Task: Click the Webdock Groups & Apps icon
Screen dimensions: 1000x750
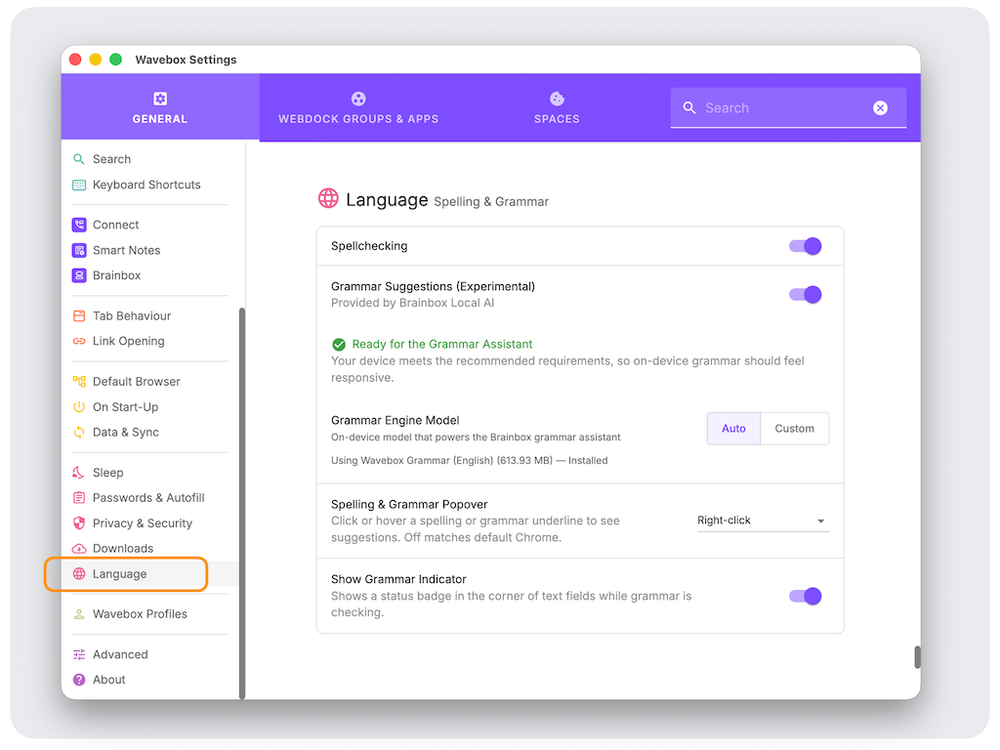Action: (358, 99)
